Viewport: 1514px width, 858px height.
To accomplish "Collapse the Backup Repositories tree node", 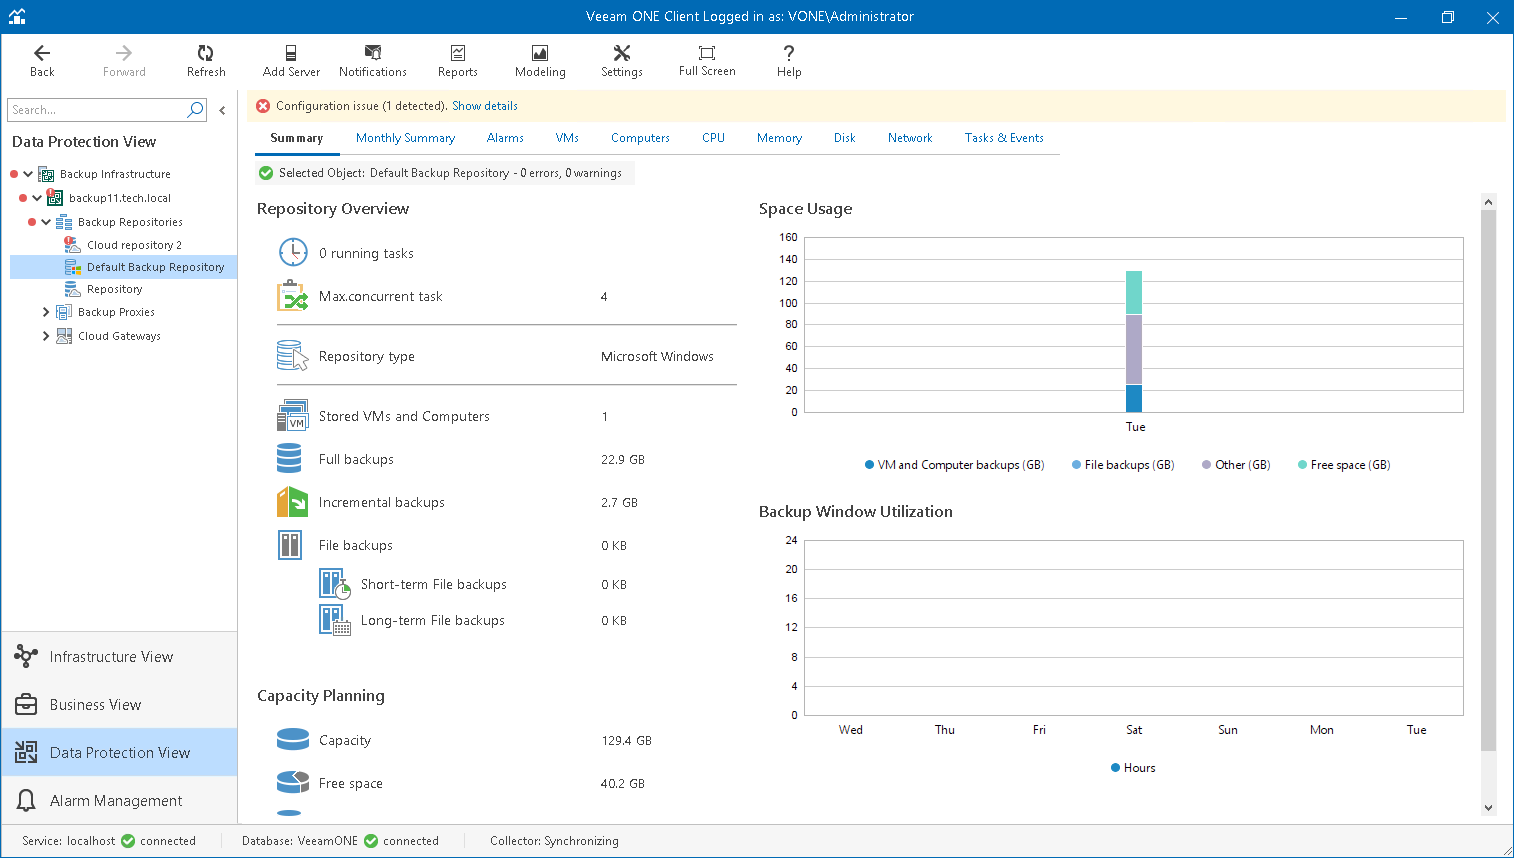I will [46, 222].
